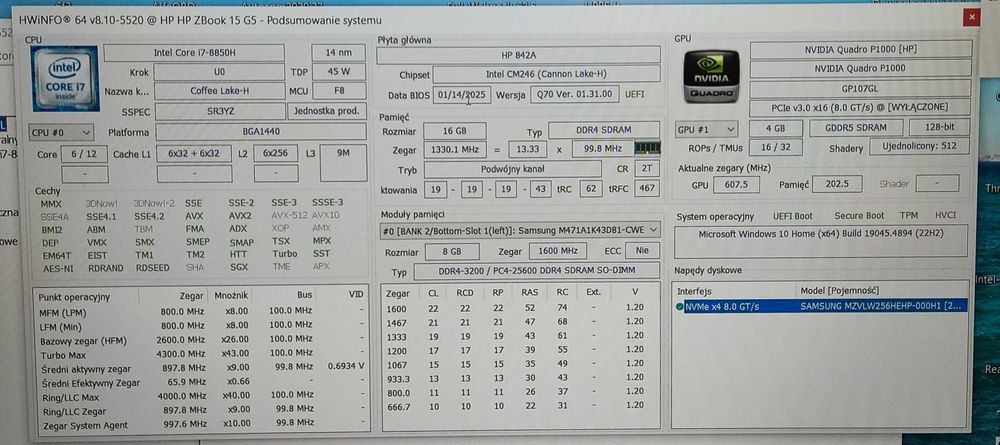Image resolution: width=1000 pixels, height=445 pixels.
Task: Click the 2T command rate field
Action: [x=647, y=170]
